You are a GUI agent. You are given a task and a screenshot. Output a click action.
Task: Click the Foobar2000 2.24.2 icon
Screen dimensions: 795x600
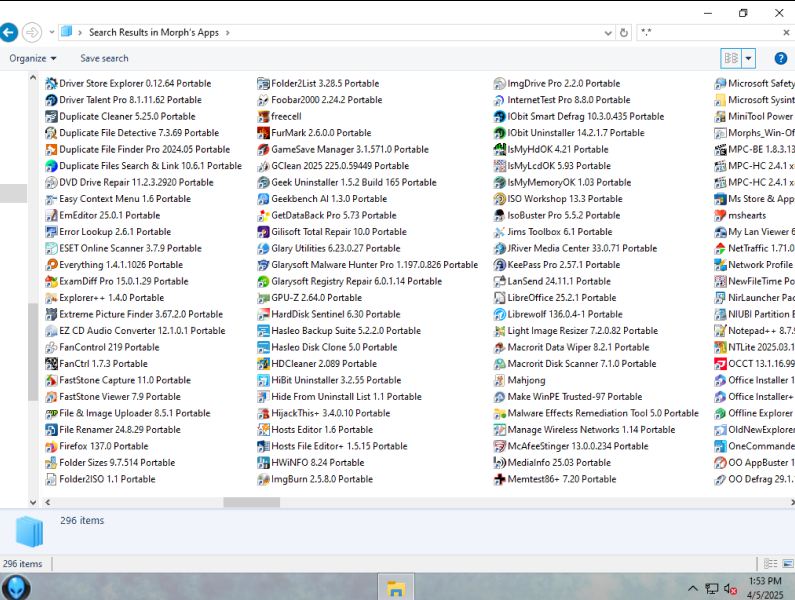(x=263, y=100)
